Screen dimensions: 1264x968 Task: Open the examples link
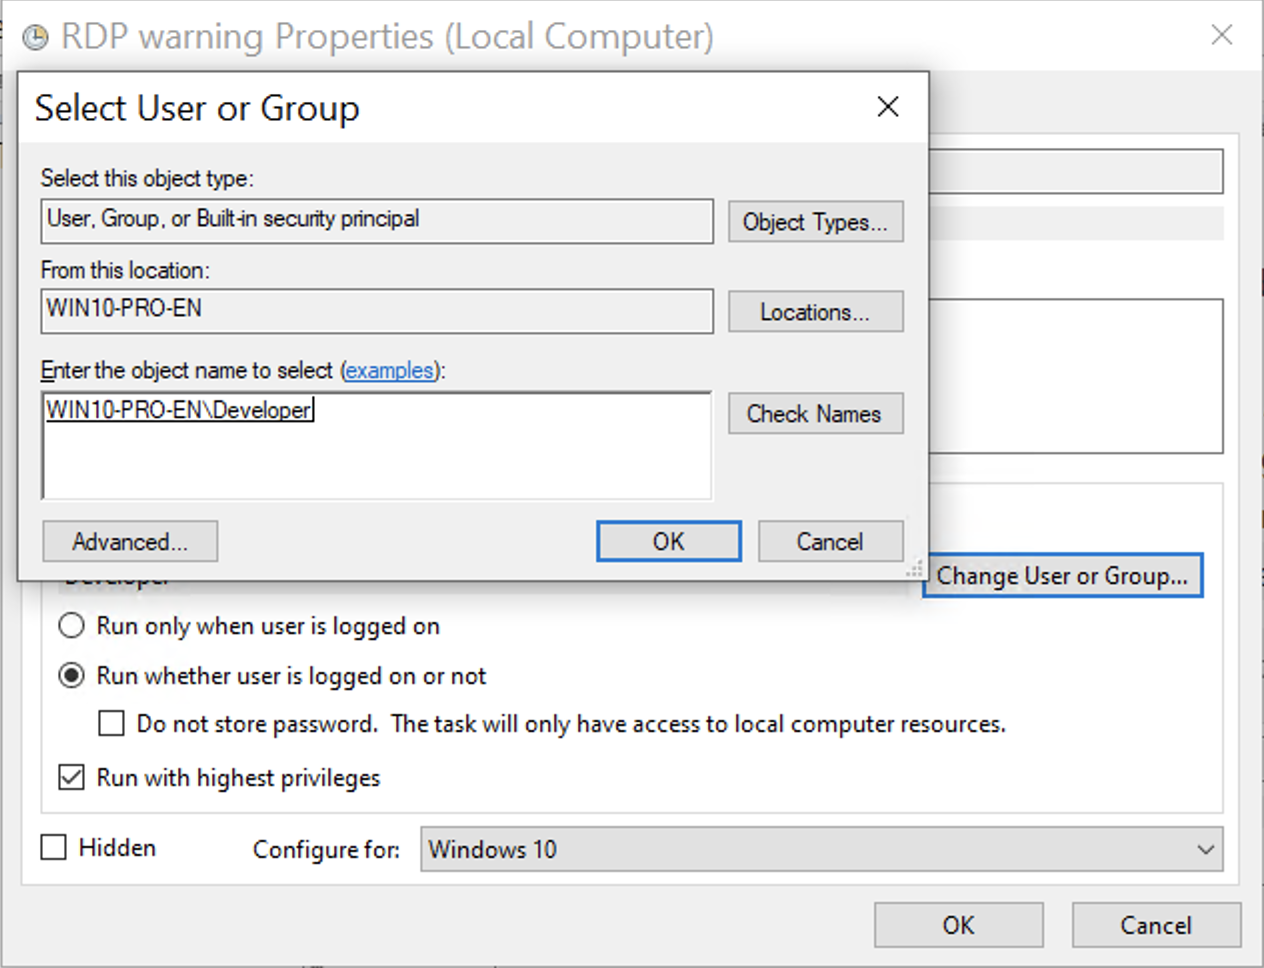click(390, 370)
